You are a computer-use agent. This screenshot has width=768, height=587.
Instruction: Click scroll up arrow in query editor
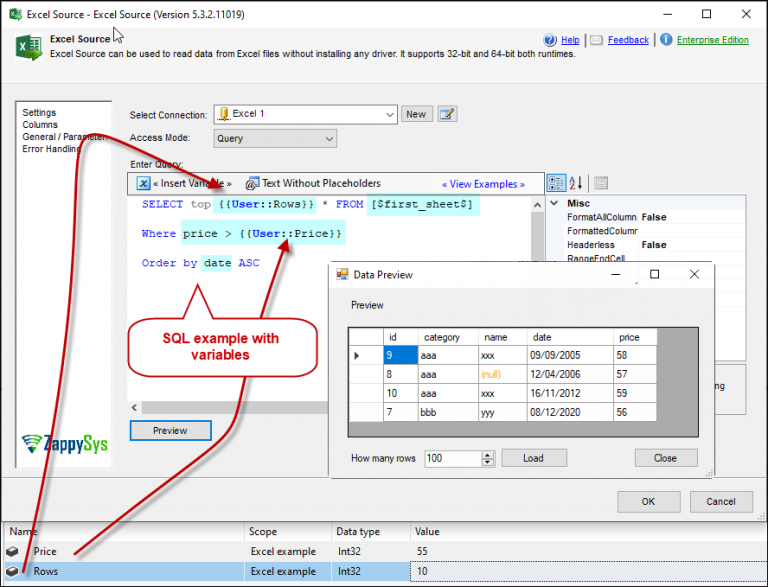point(537,205)
